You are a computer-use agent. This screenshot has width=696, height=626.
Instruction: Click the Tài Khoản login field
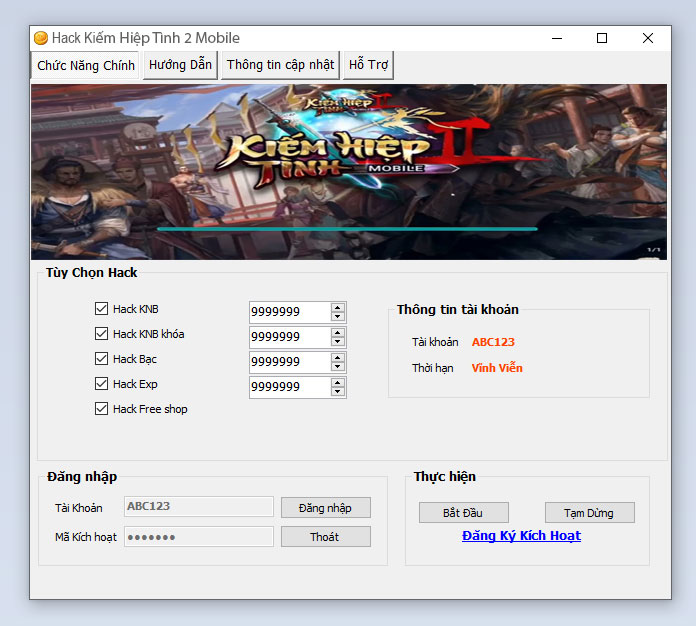click(x=199, y=507)
